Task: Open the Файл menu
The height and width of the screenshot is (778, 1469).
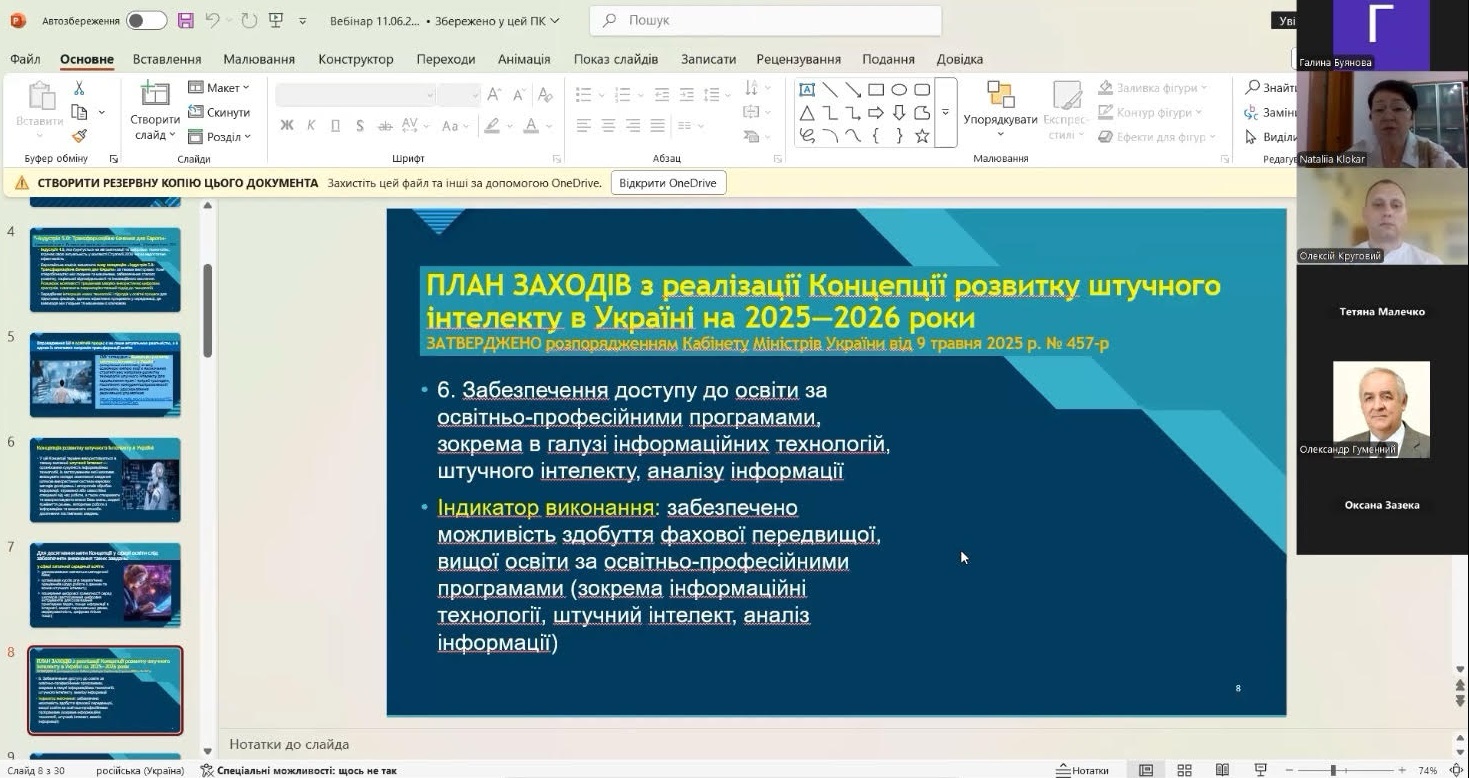Action: tap(25, 59)
